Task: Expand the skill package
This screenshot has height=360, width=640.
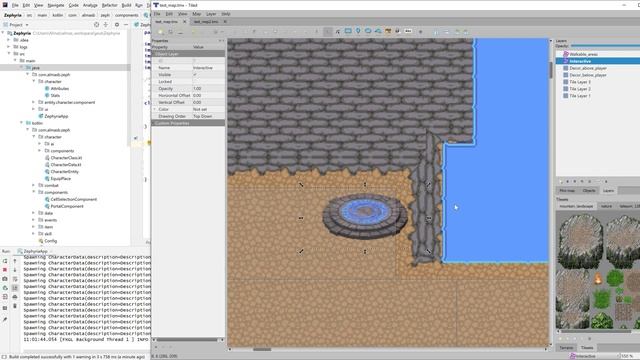Action: click(33, 234)
